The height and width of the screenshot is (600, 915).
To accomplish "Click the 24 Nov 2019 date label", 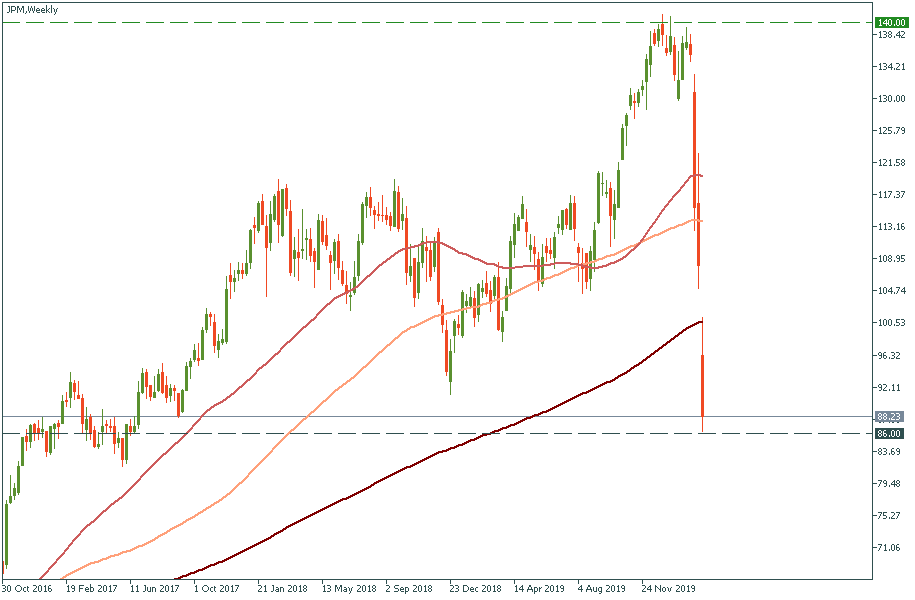I will [x=666, y=589].
